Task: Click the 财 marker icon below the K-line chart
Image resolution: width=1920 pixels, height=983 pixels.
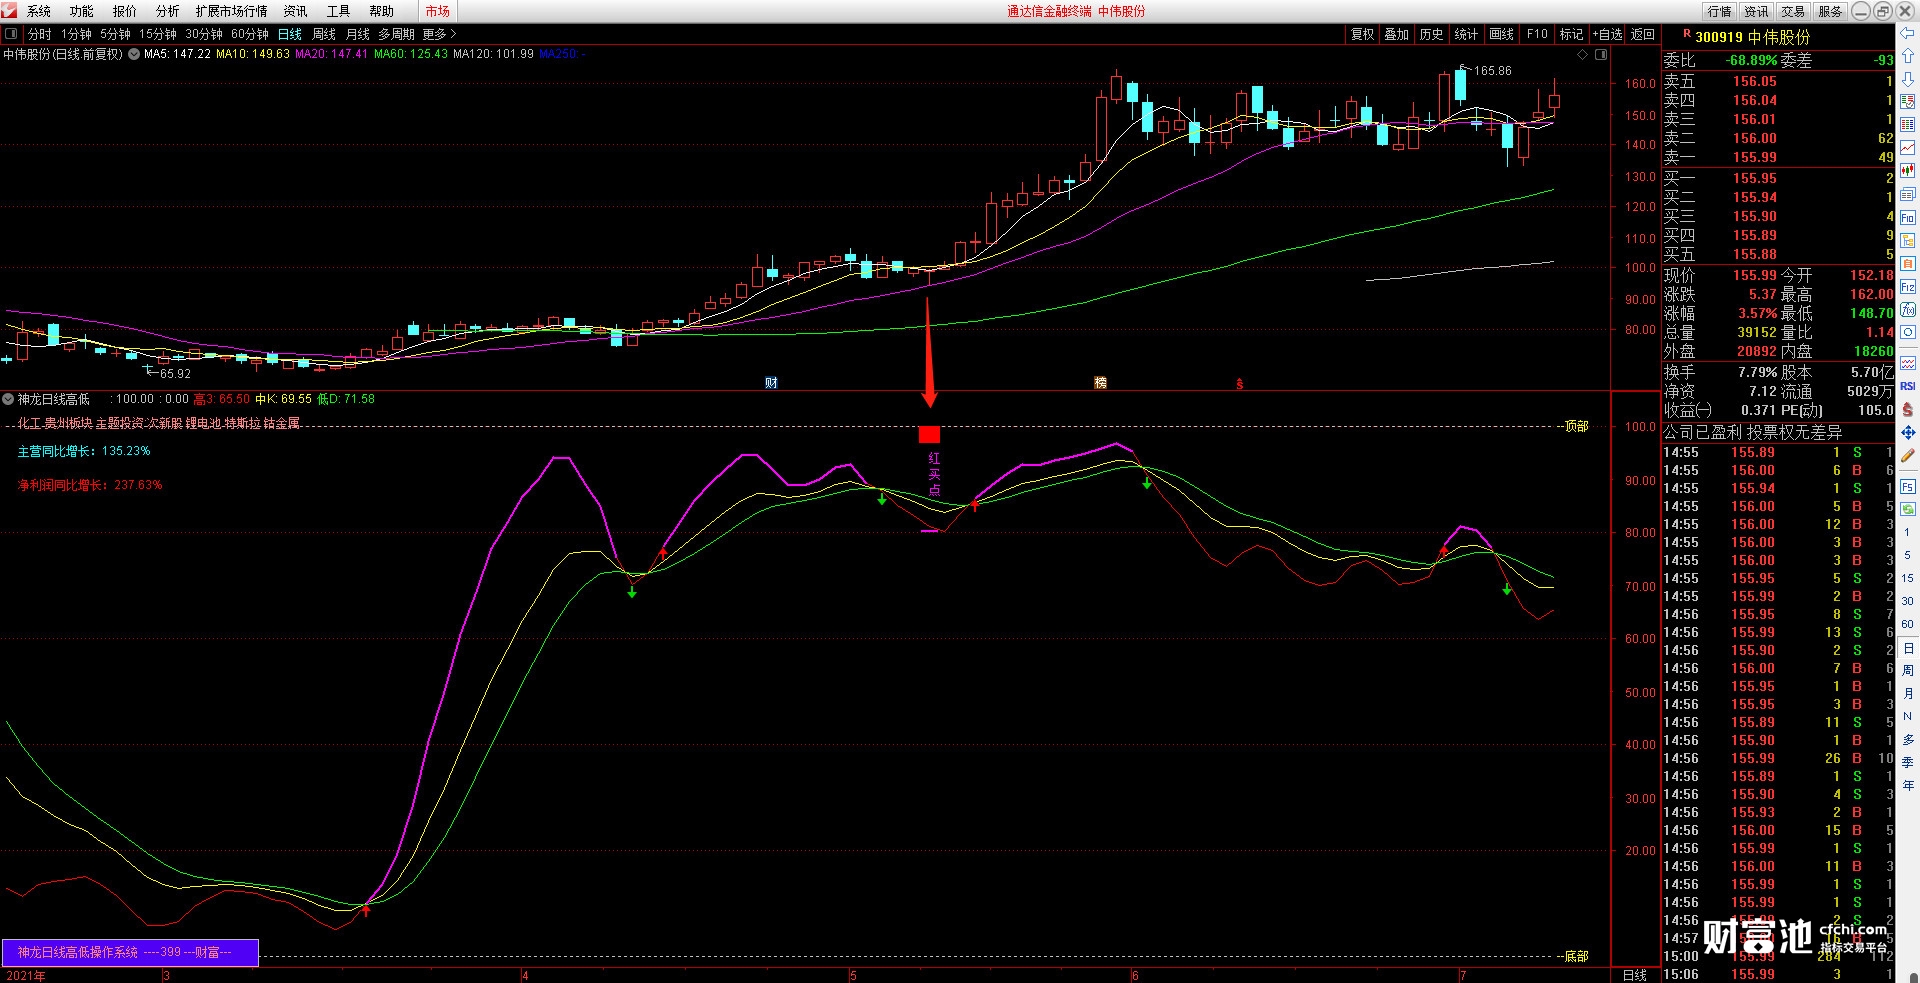Action: (x=771, y=383)
